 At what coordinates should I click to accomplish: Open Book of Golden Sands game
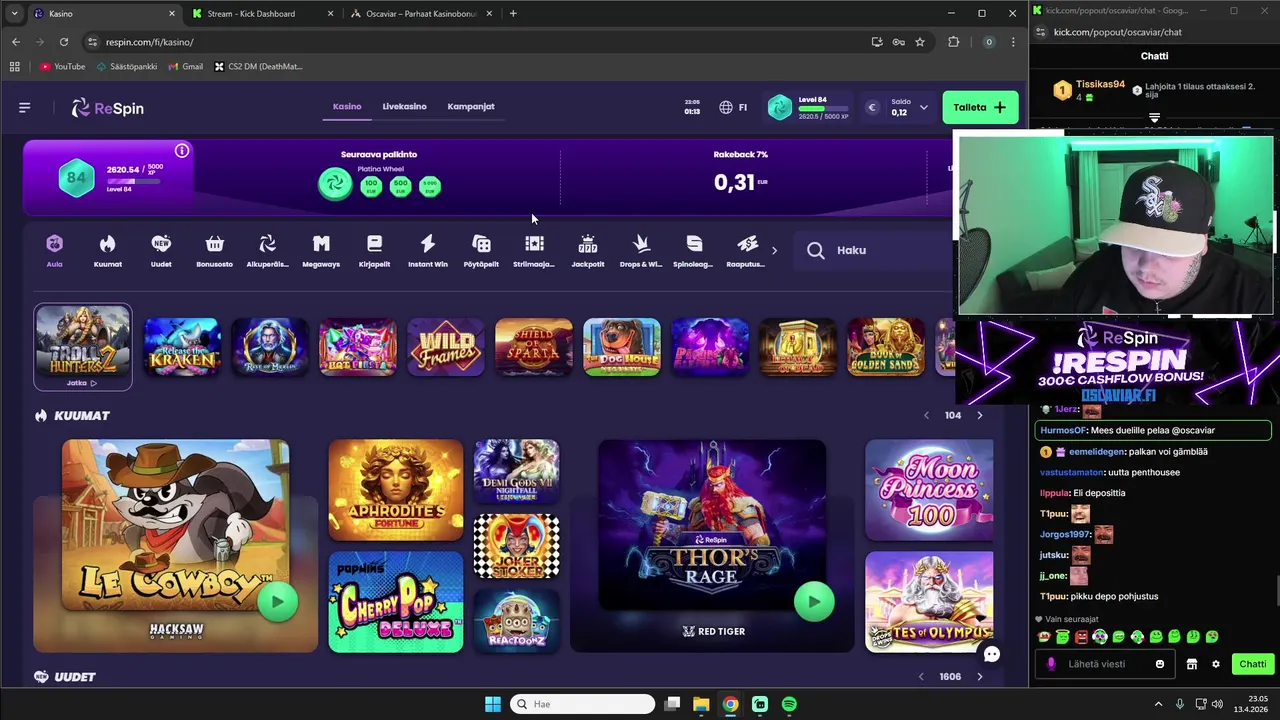point(886,347)
